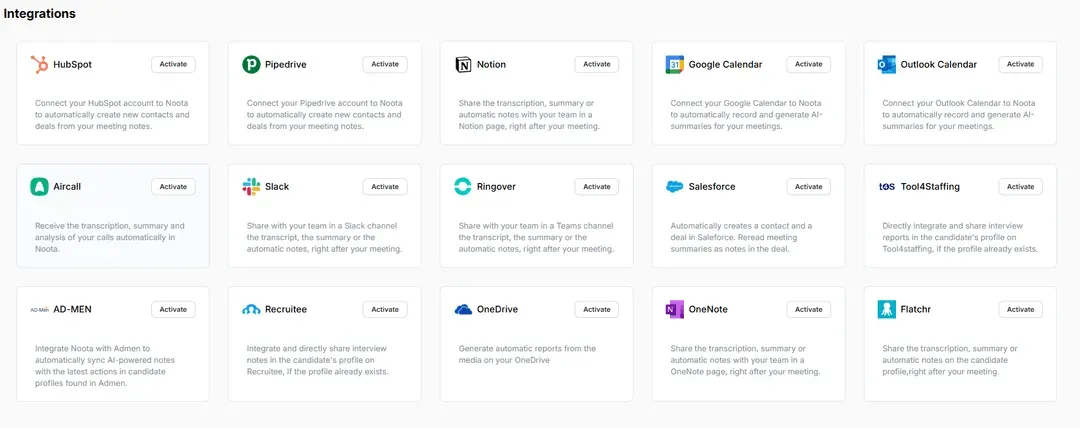
Task: Activate the Notion integration
Action: (596, 64)
